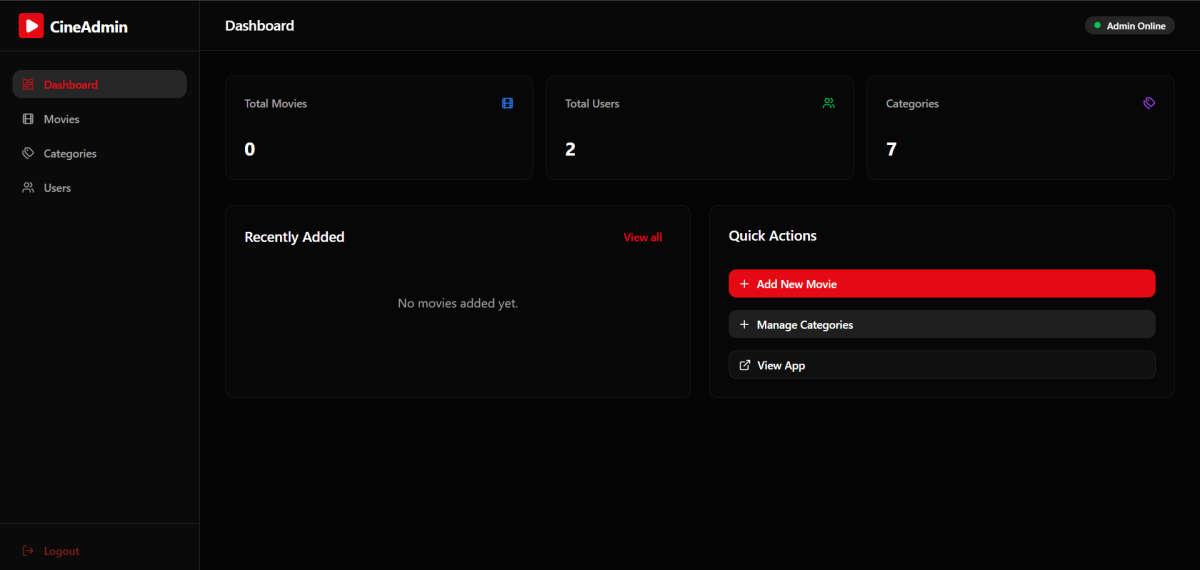
Task: Click the red CineAdmin play logo
Action: (x=31, y=26)
